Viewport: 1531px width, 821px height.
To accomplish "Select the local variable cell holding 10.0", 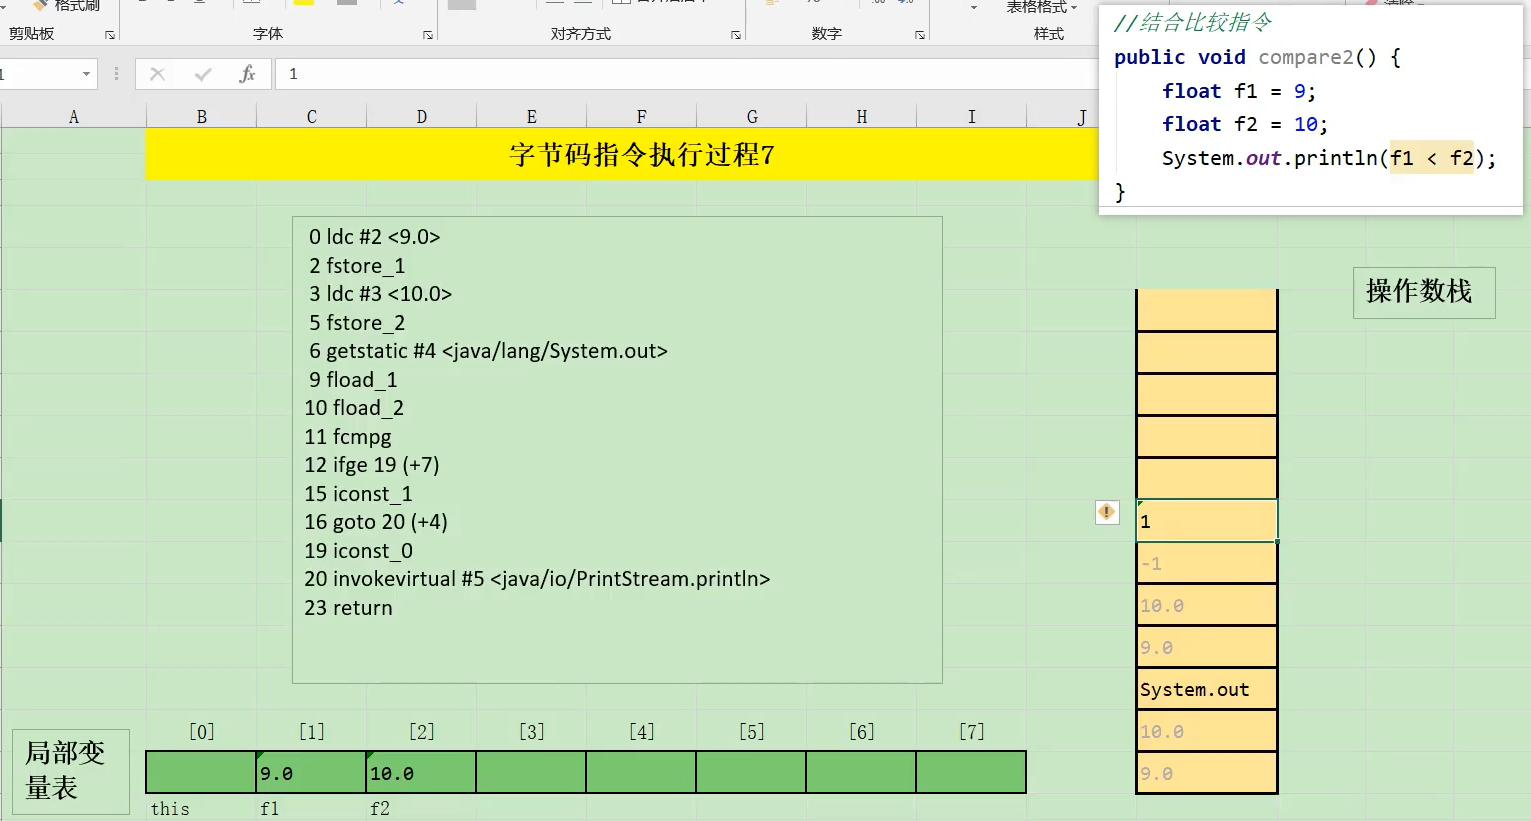I will [422, 773].
